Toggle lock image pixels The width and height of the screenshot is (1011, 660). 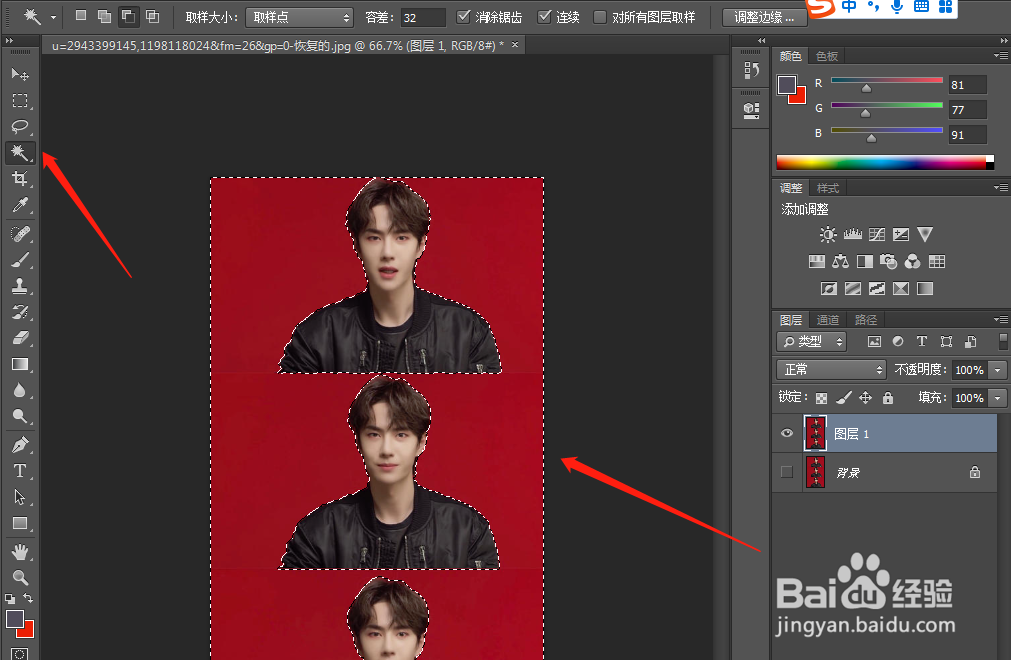point(844,398)
